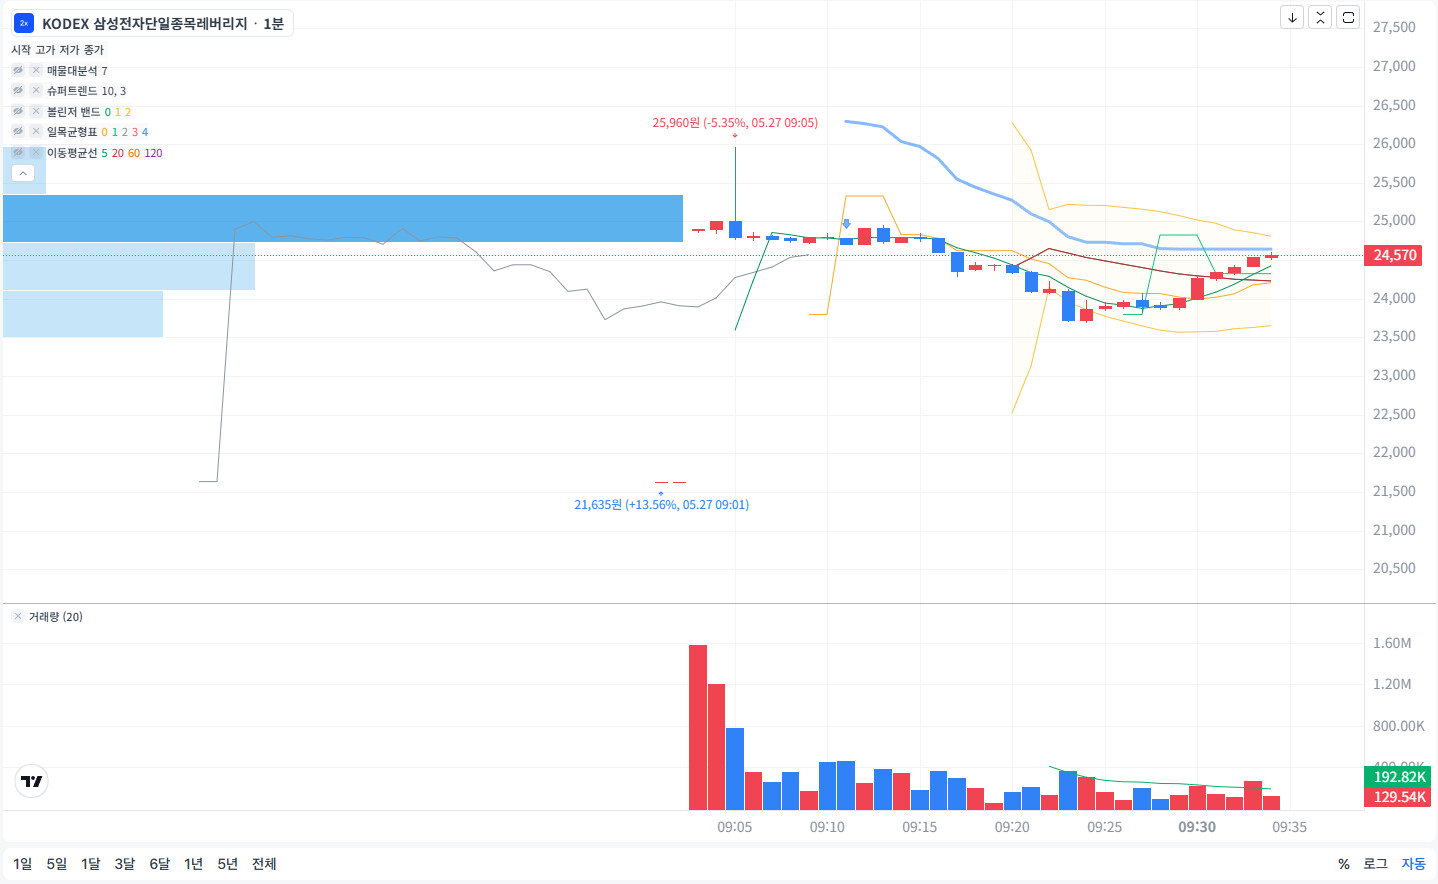The width and height of the screenshot is (1438, 884).
Task: Click the high marker label 25,960원
Action: (735, 123)
